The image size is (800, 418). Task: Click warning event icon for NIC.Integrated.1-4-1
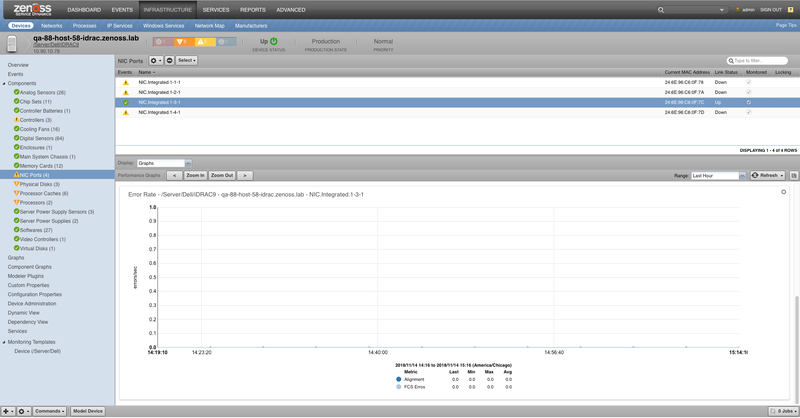[126, 113]
